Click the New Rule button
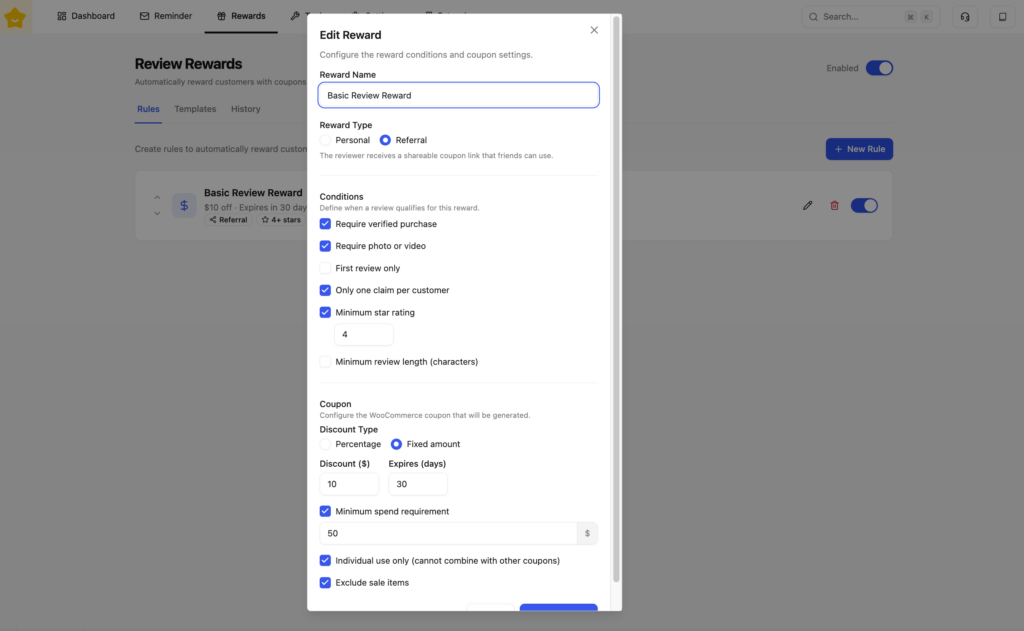The height and width of the screenshot is (631, 1024). click(x=859, y=149)
